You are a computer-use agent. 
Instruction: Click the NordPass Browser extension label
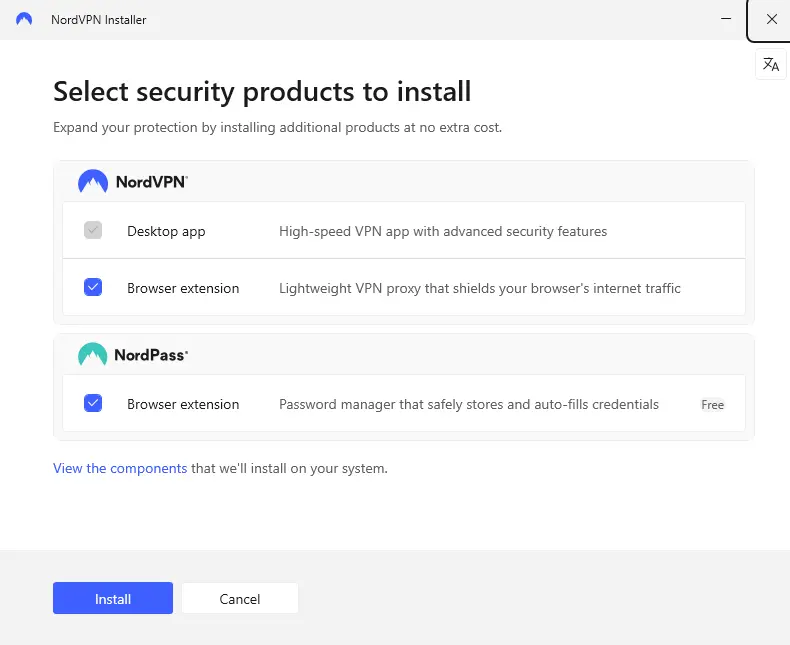point(183,404)
